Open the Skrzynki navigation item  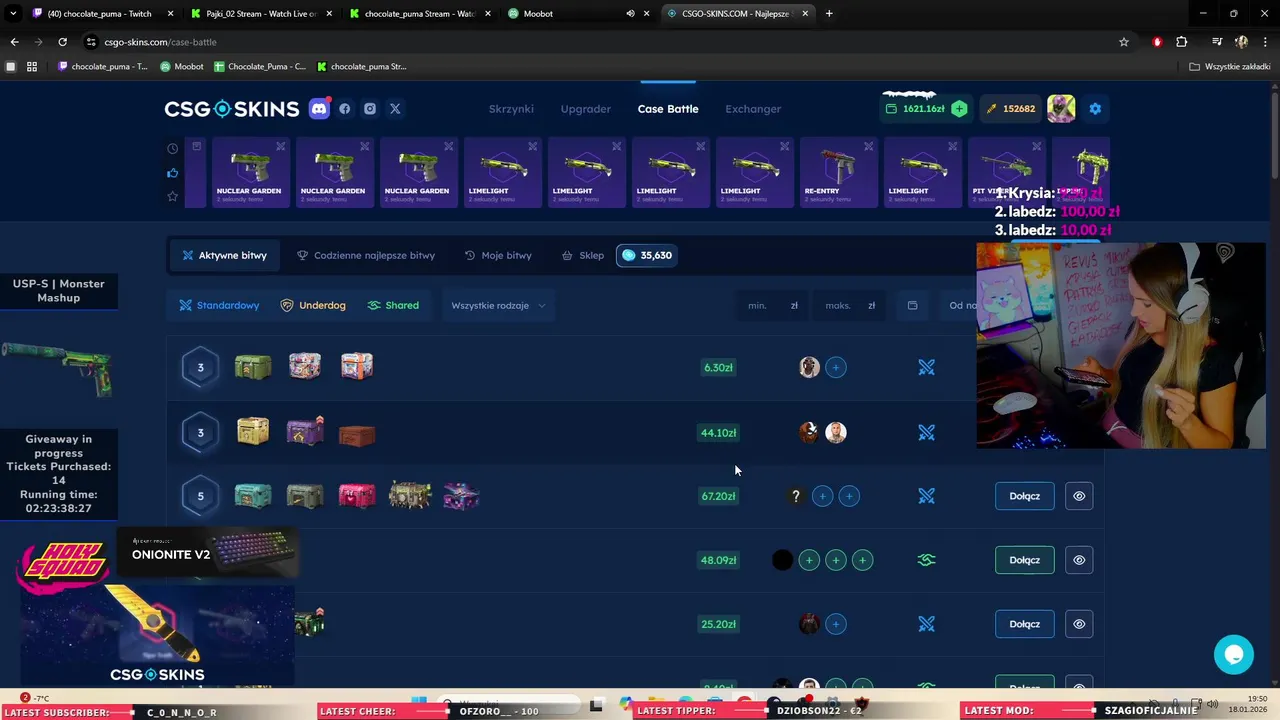click(x=511, y=108)
